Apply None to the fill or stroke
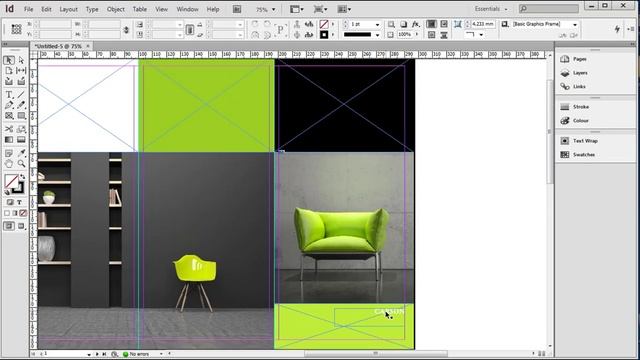The height and width of the screenshot is (360, 640). (x=23, y=213)
